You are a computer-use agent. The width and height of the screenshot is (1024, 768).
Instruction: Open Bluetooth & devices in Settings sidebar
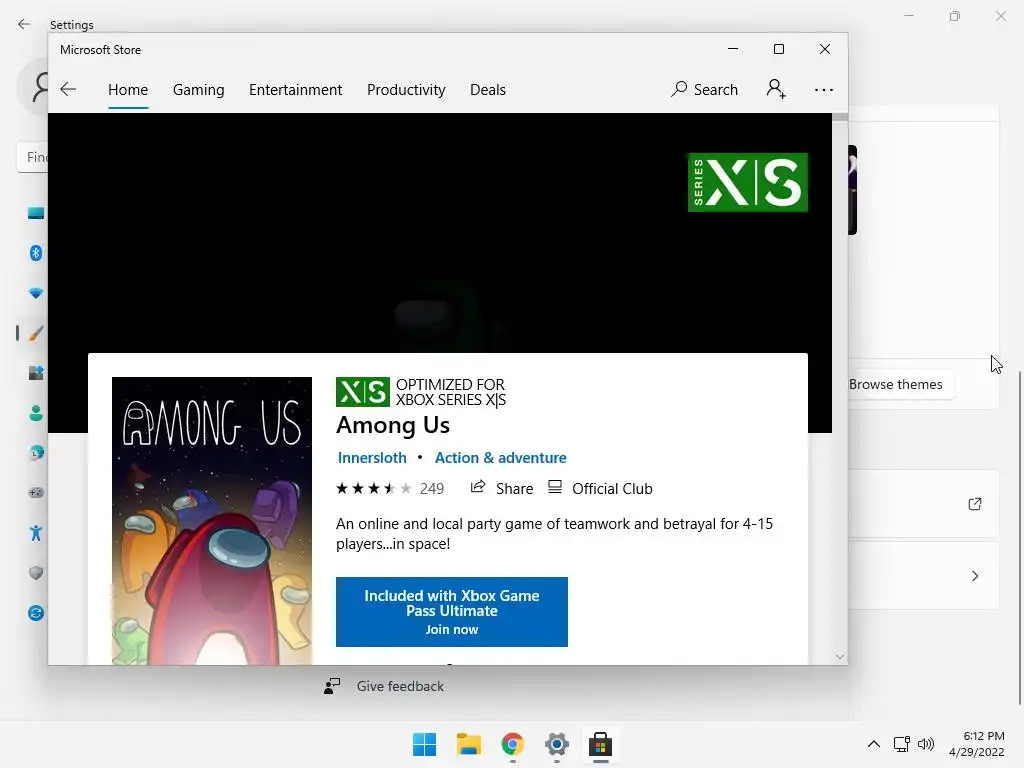[x=36, y=253]
